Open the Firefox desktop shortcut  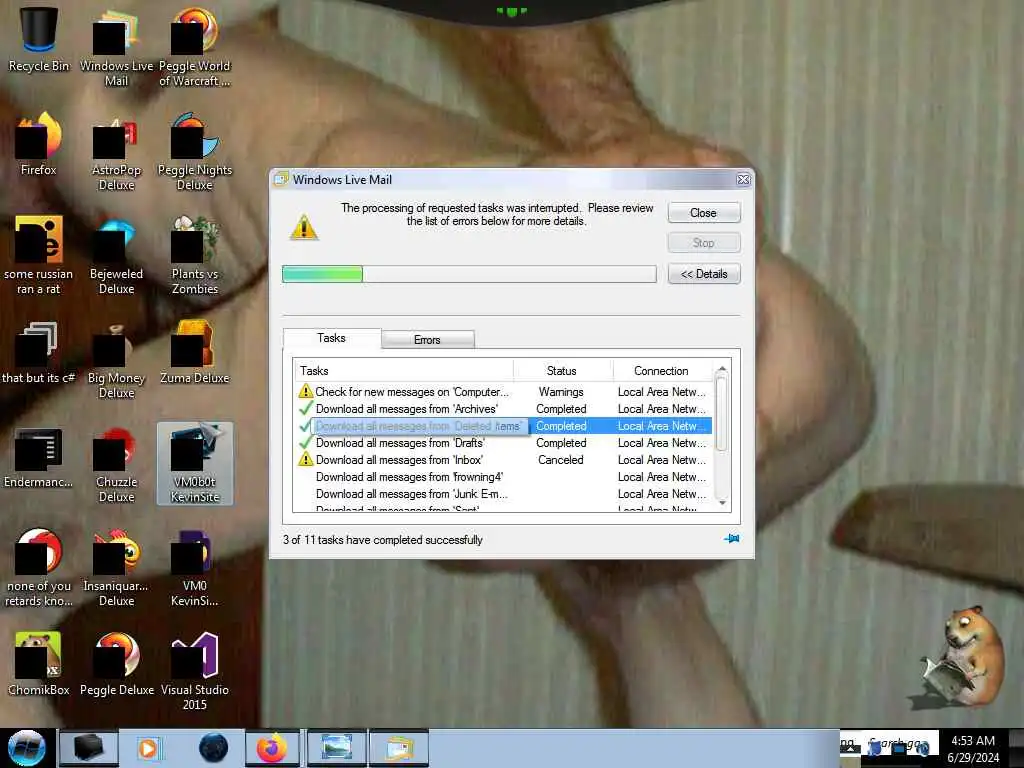tap(39, 144)
